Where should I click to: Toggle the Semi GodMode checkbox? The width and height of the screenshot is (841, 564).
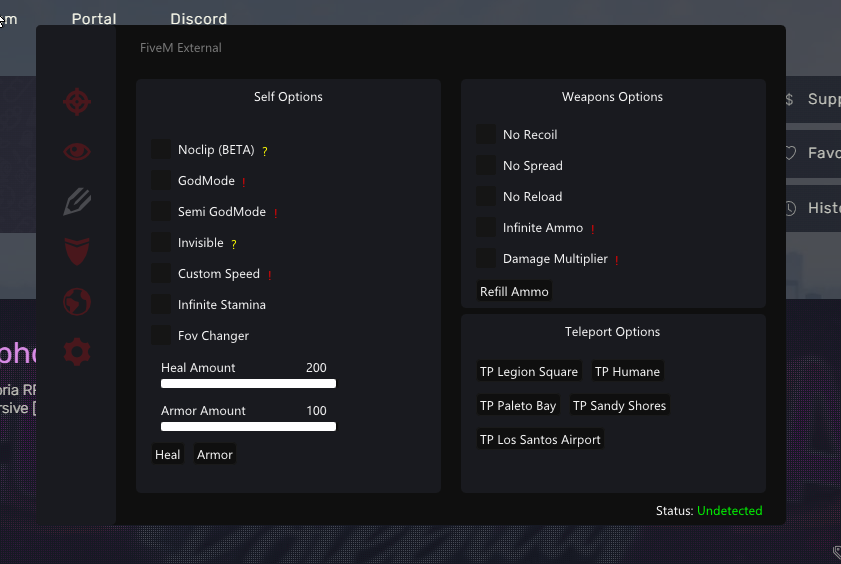tap(161, 211)
